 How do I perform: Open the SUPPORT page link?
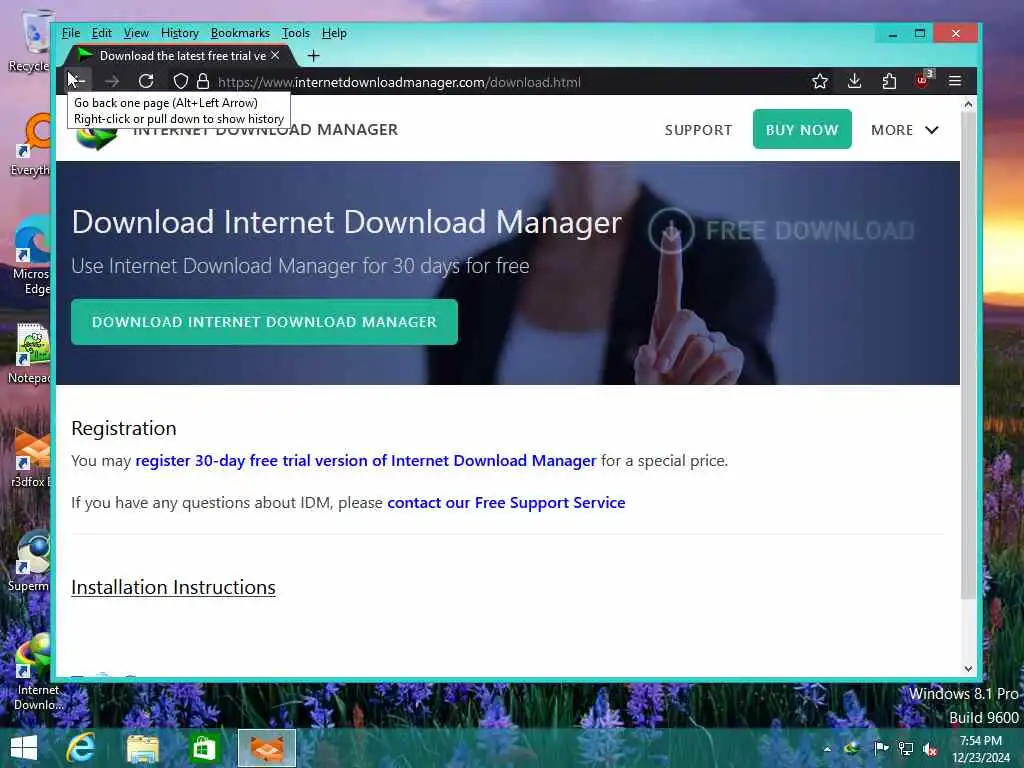(698, 130)
